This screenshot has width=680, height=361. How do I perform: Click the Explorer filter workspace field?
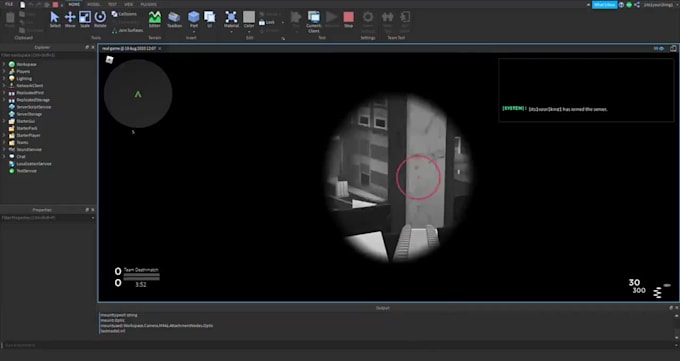48,55
